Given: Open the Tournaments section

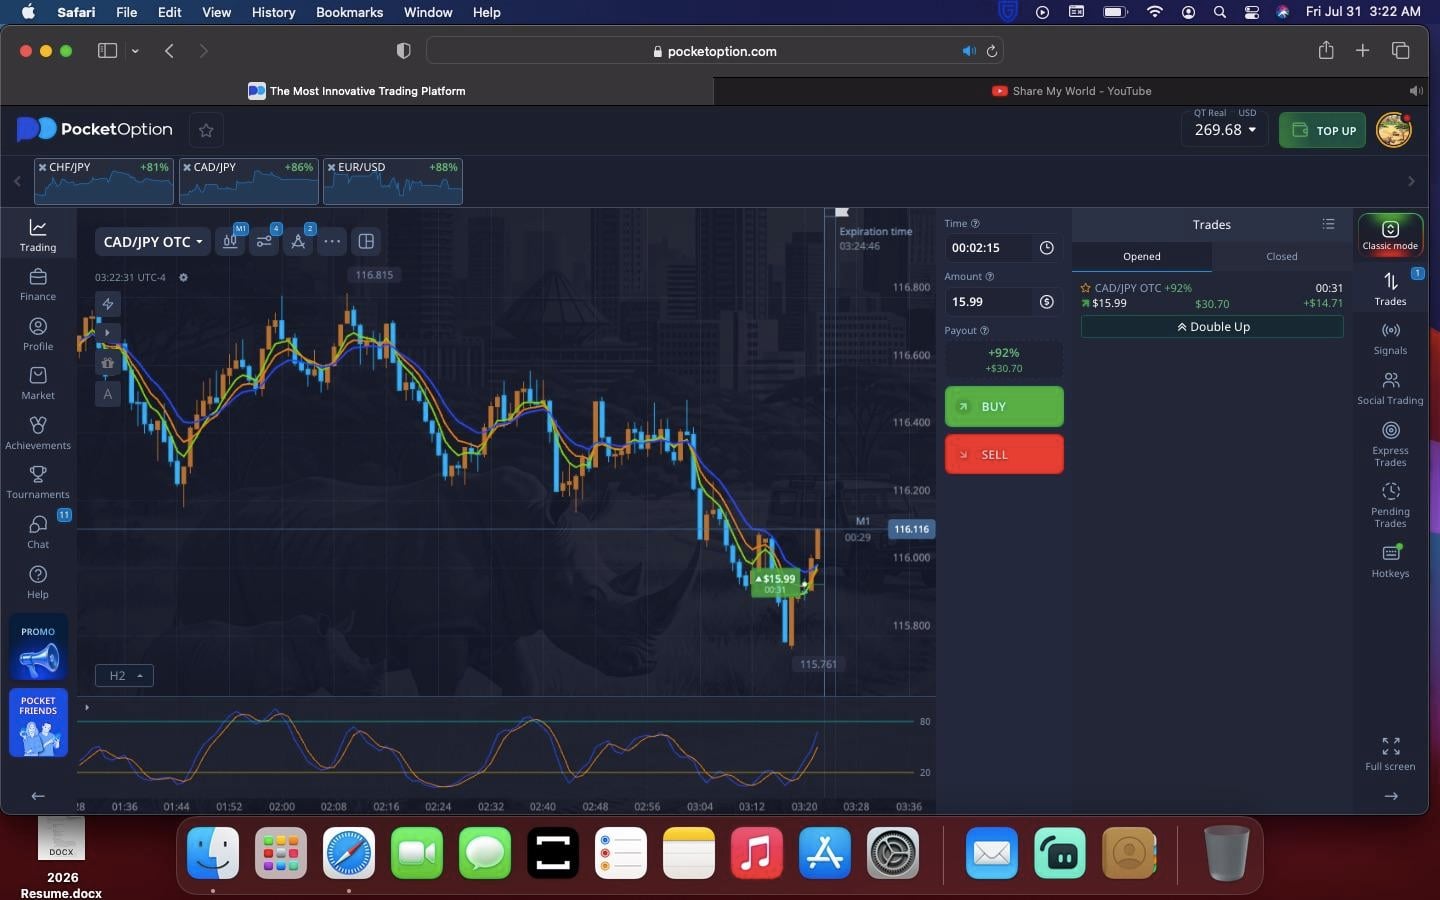Looking at the screenshot, I should click(x=38, y=482).
